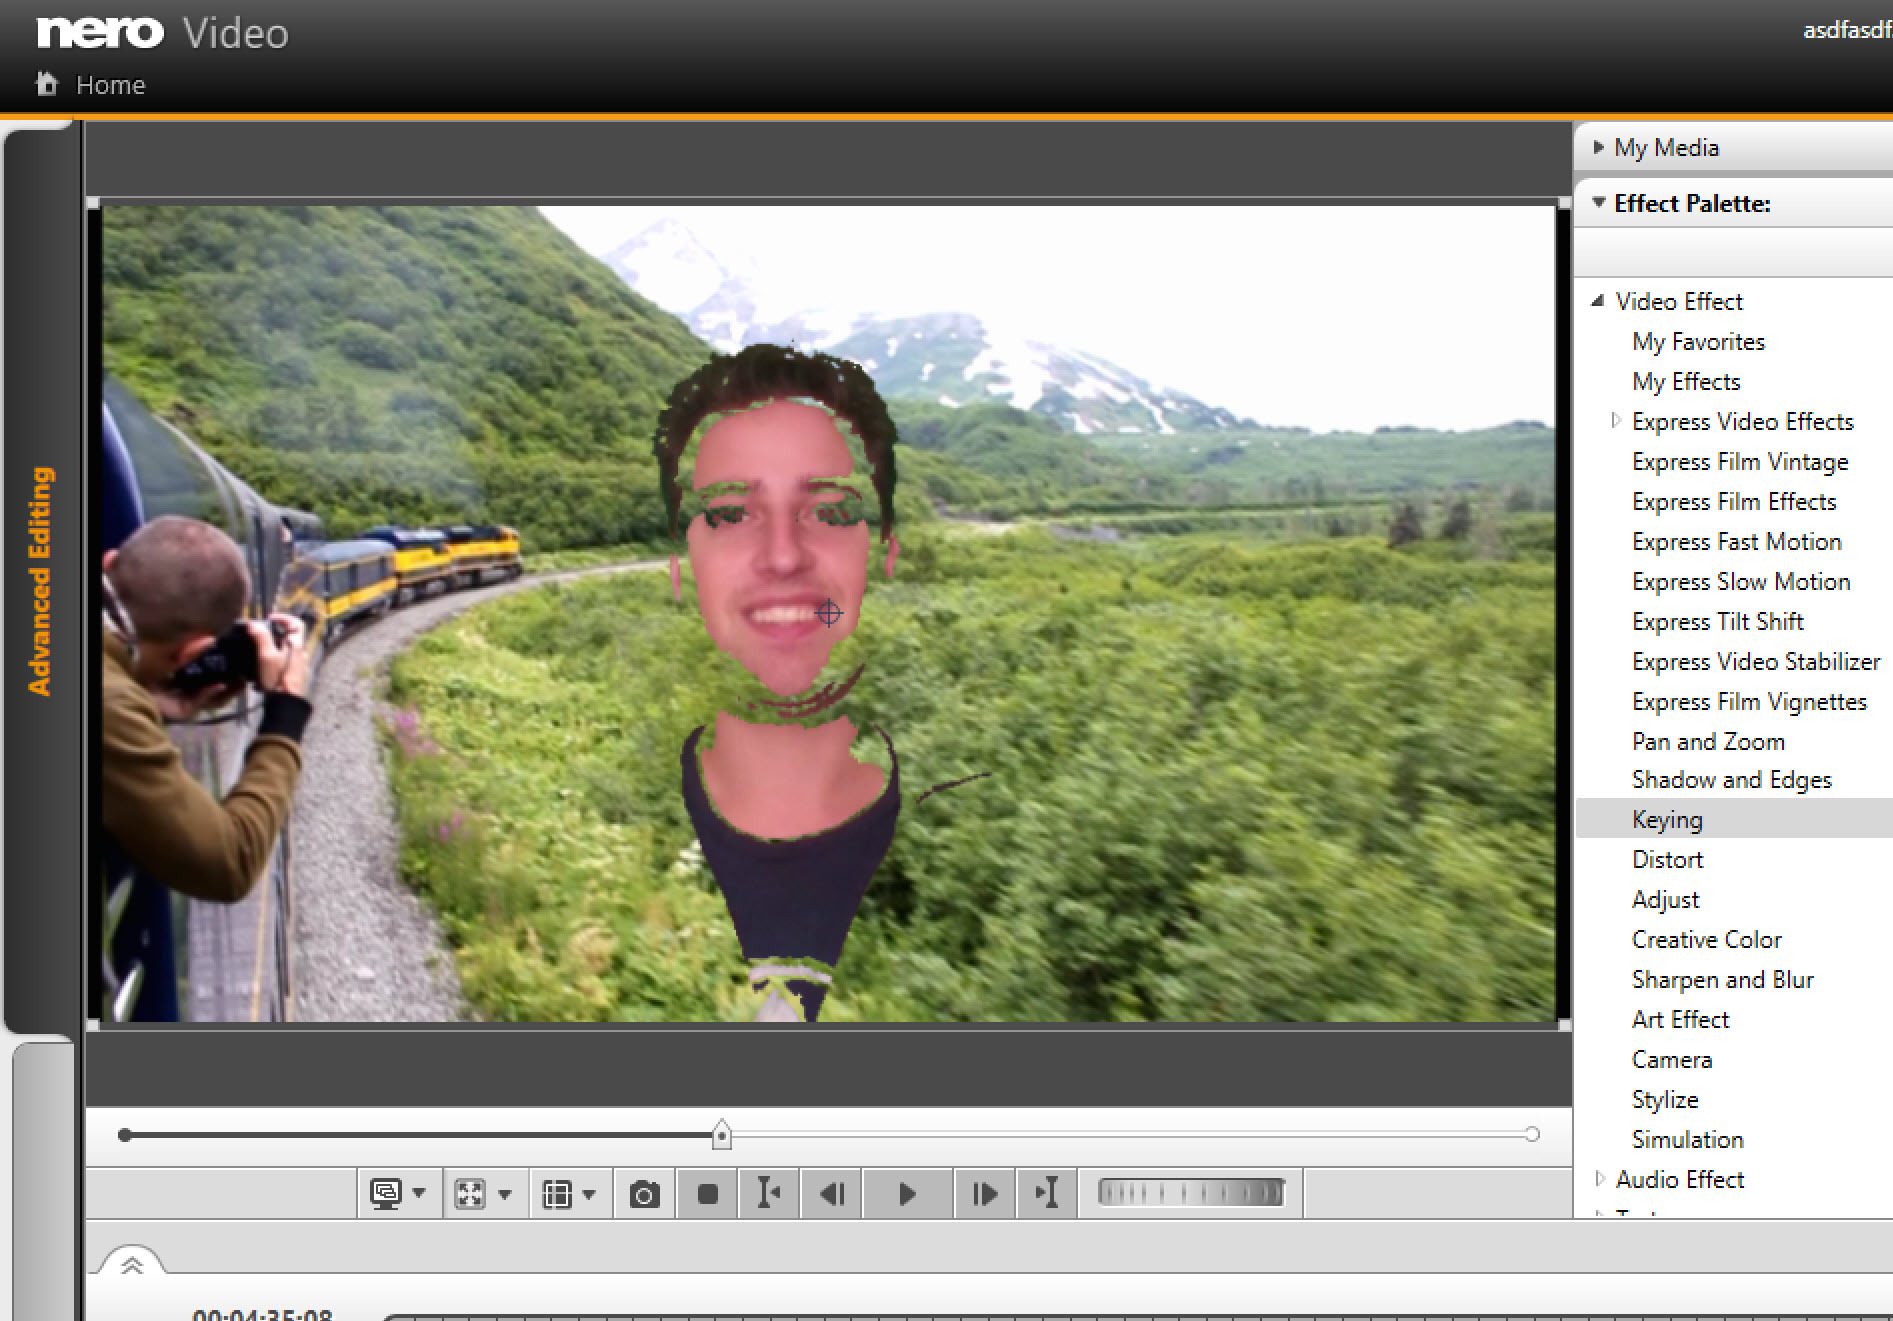Open the Advanced Editing tab

pos(39,580)
